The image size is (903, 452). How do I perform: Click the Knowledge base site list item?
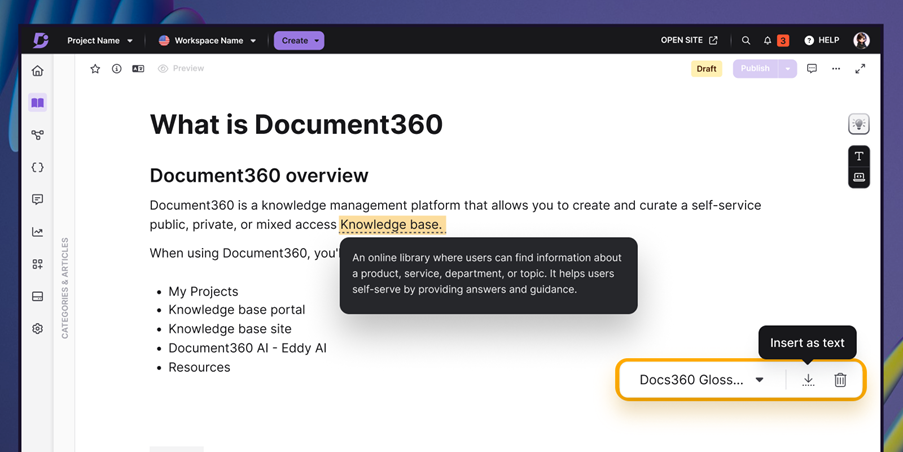point(230,329)
